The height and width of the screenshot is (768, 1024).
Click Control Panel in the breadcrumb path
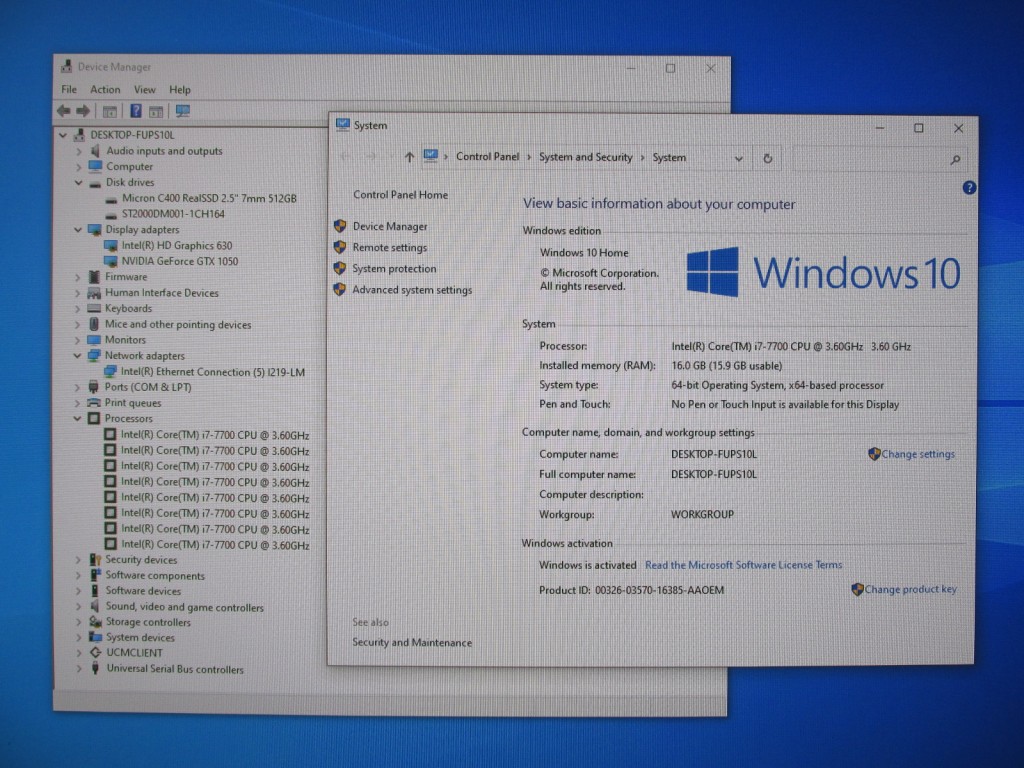[487, 157]
